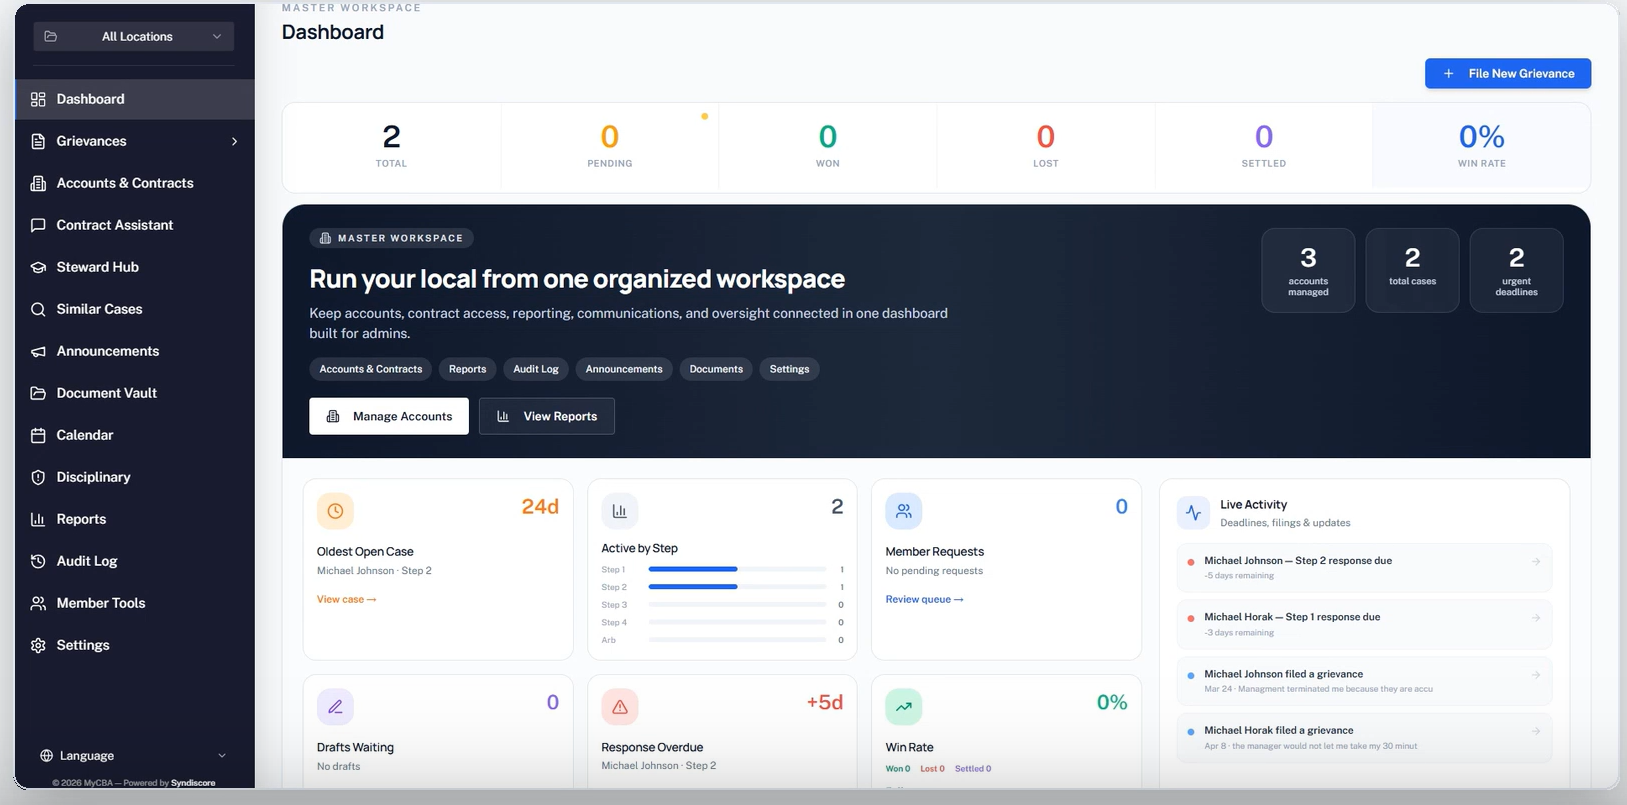Click the Language globe icon
Viewport: 1627px width, 805px height.
(46, 755)
